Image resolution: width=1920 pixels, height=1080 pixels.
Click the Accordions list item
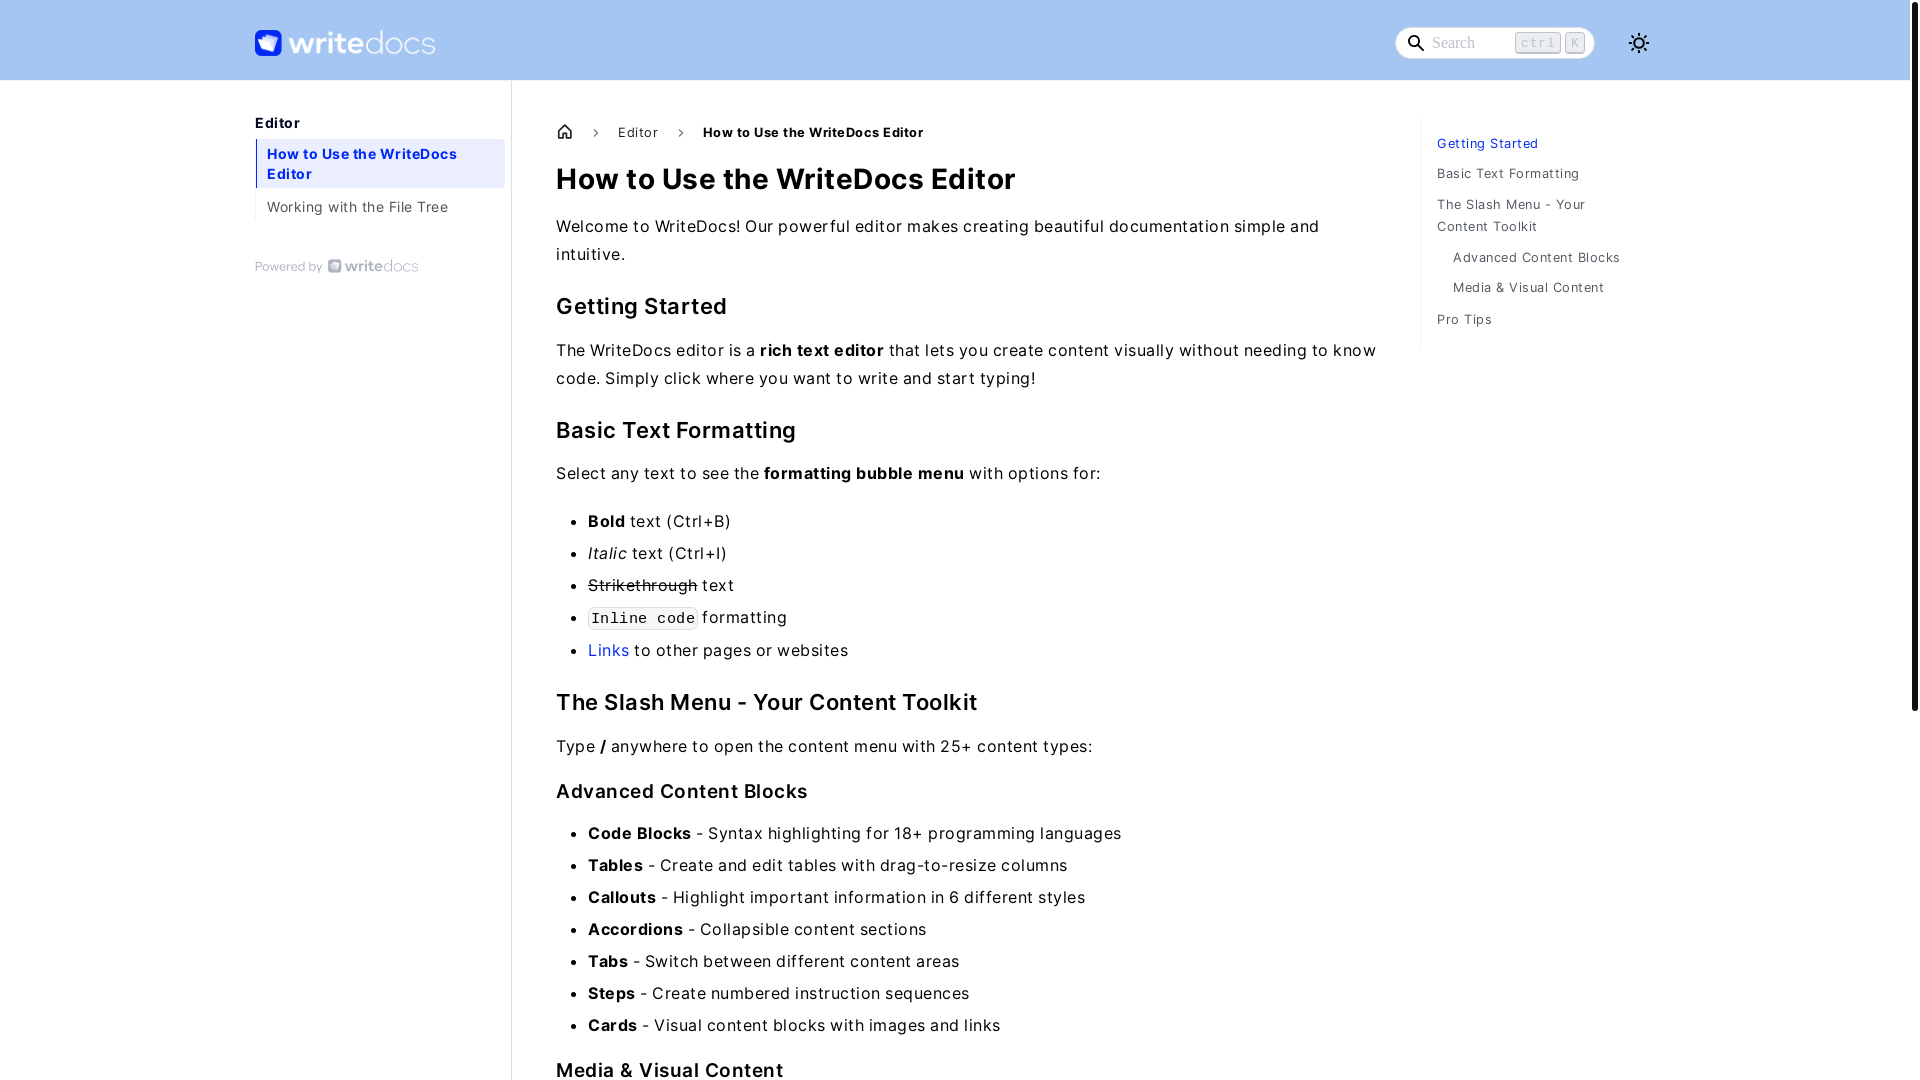[x=757, y=929]
